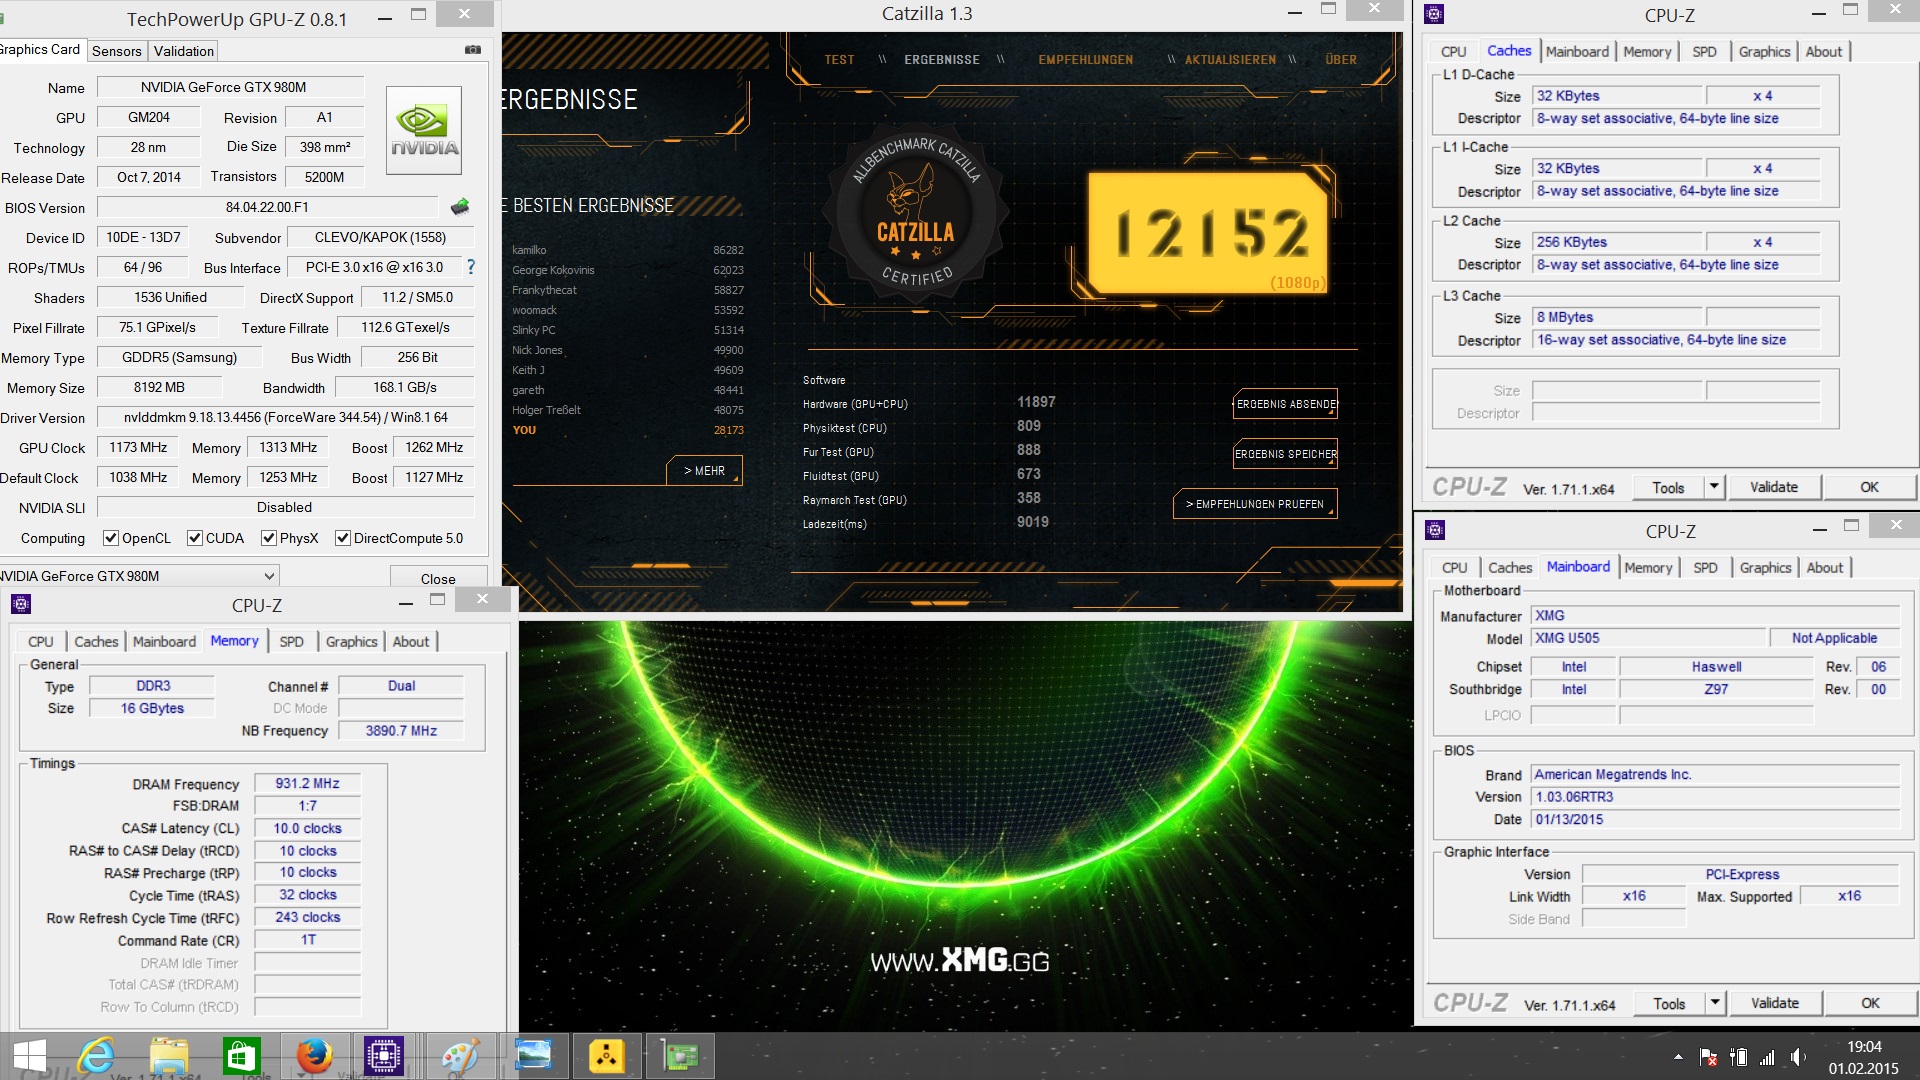1920x1080 pixels.
Task: Click MEHR button in Catzilla
Action: pos(705,470)
